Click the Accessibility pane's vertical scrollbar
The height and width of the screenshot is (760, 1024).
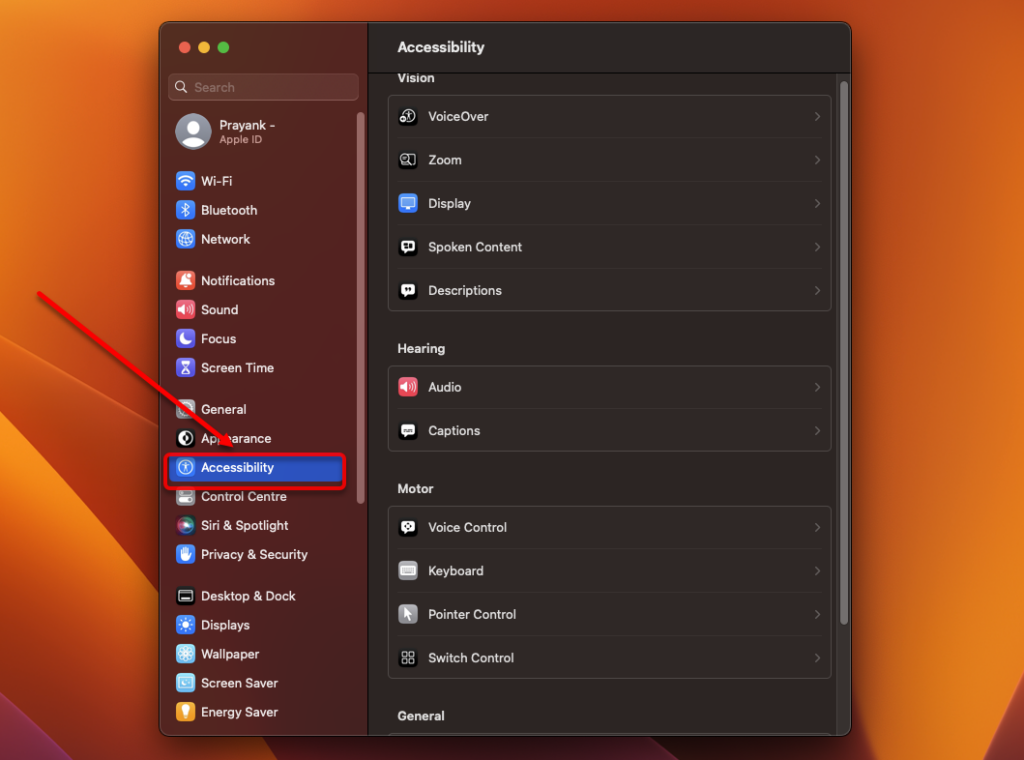pyautogui.click(x=844, y=353)
